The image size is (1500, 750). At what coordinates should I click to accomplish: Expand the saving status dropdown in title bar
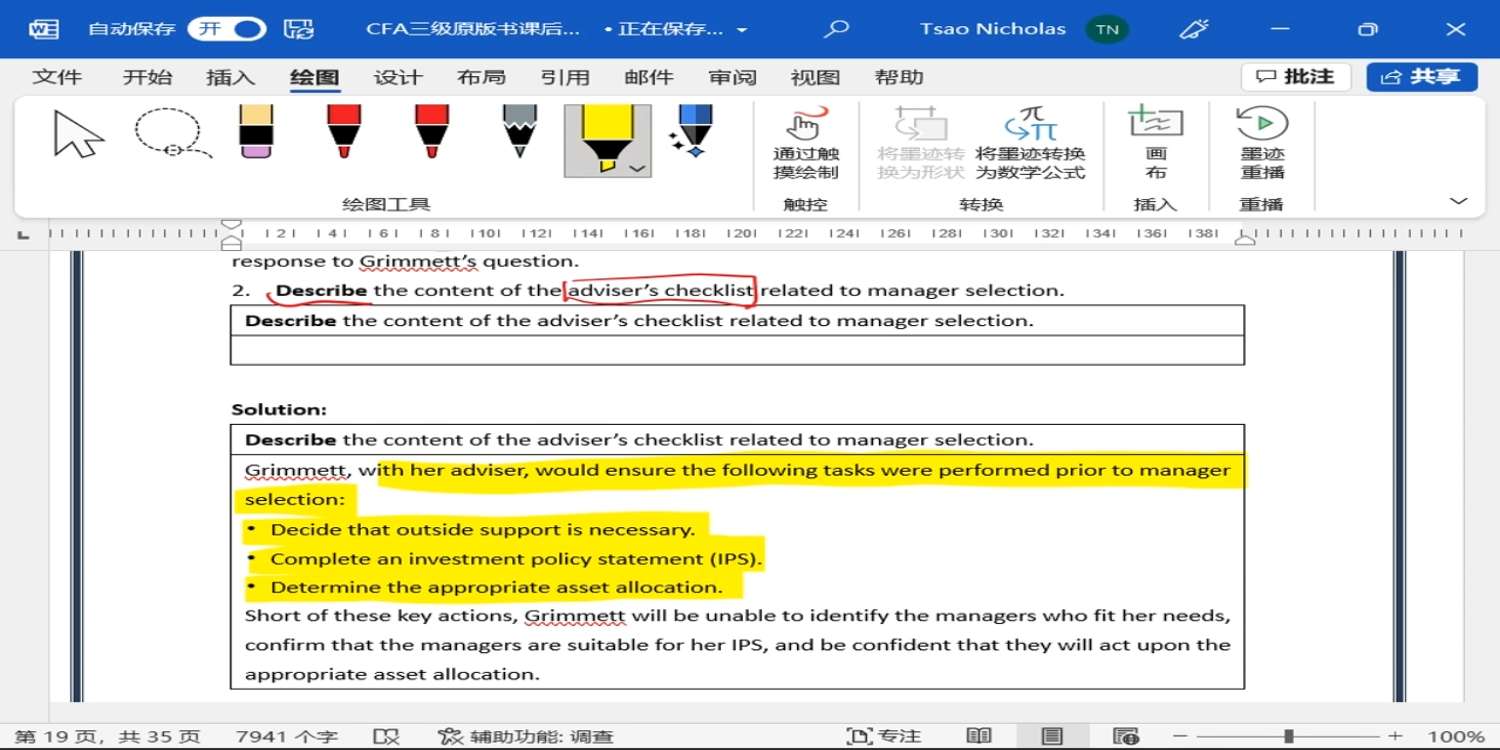click(742, 30)
